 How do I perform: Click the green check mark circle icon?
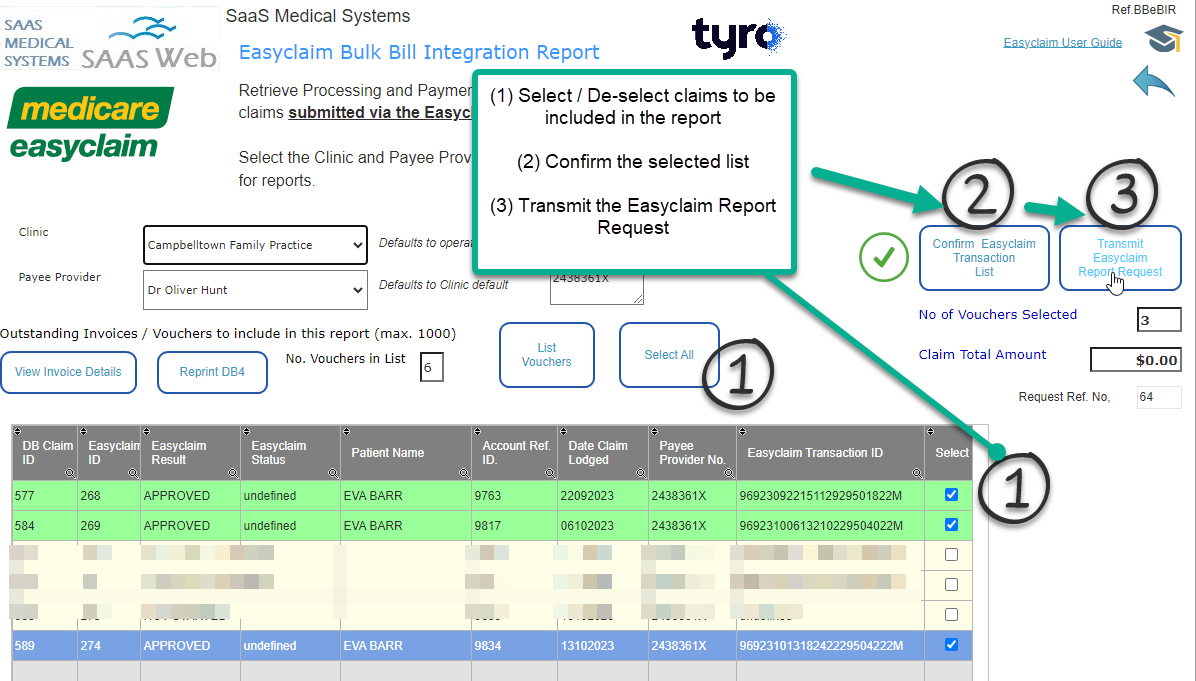coord(883,257)
